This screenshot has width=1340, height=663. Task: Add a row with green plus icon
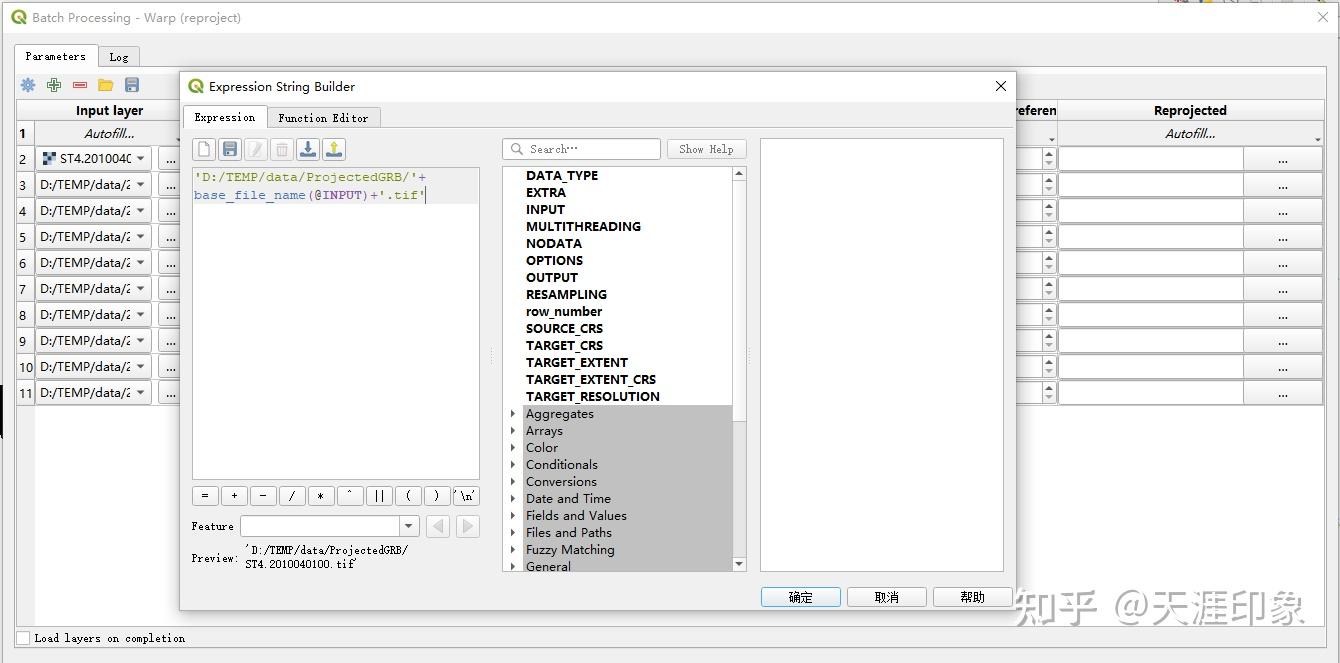point(54,85)
